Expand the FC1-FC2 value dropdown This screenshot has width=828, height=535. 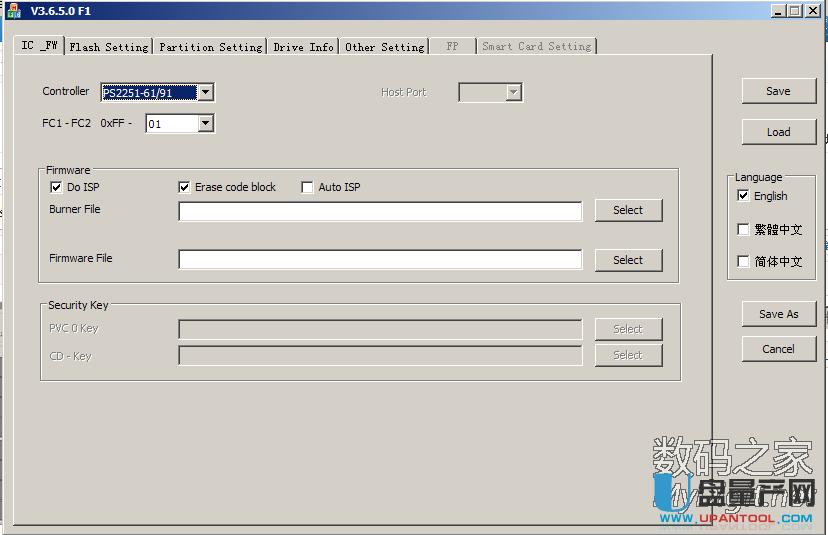coord(205,124)
